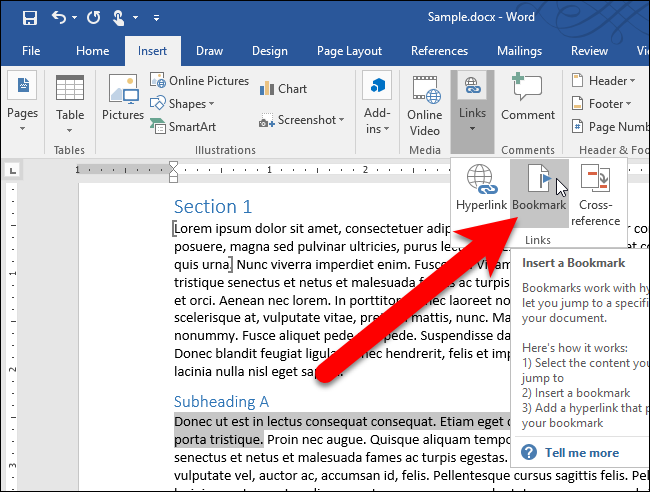Insert a Chart from Illustrations
650x492 pixels.
pyautogui.click(x=283, y=89)
